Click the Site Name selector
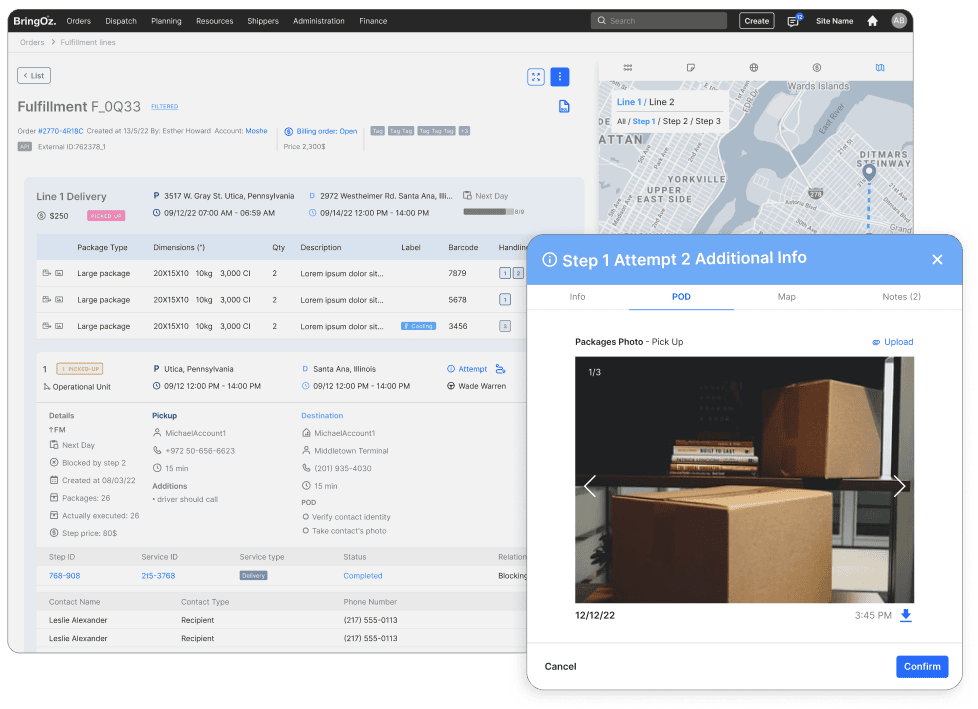Viewport: 978px width, 709px height. click(834, 21)
